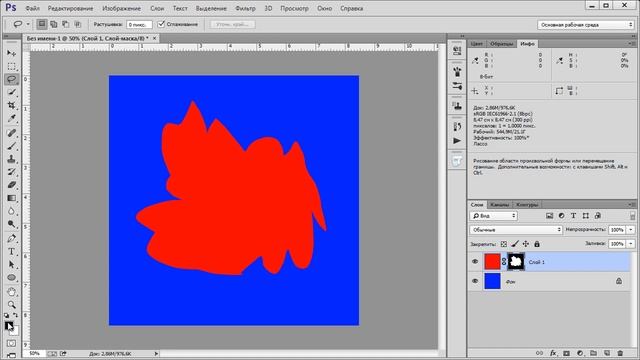This screenshot has height=360, width=640.
Task: Select the Dodge tool
Action: (11, 224)
